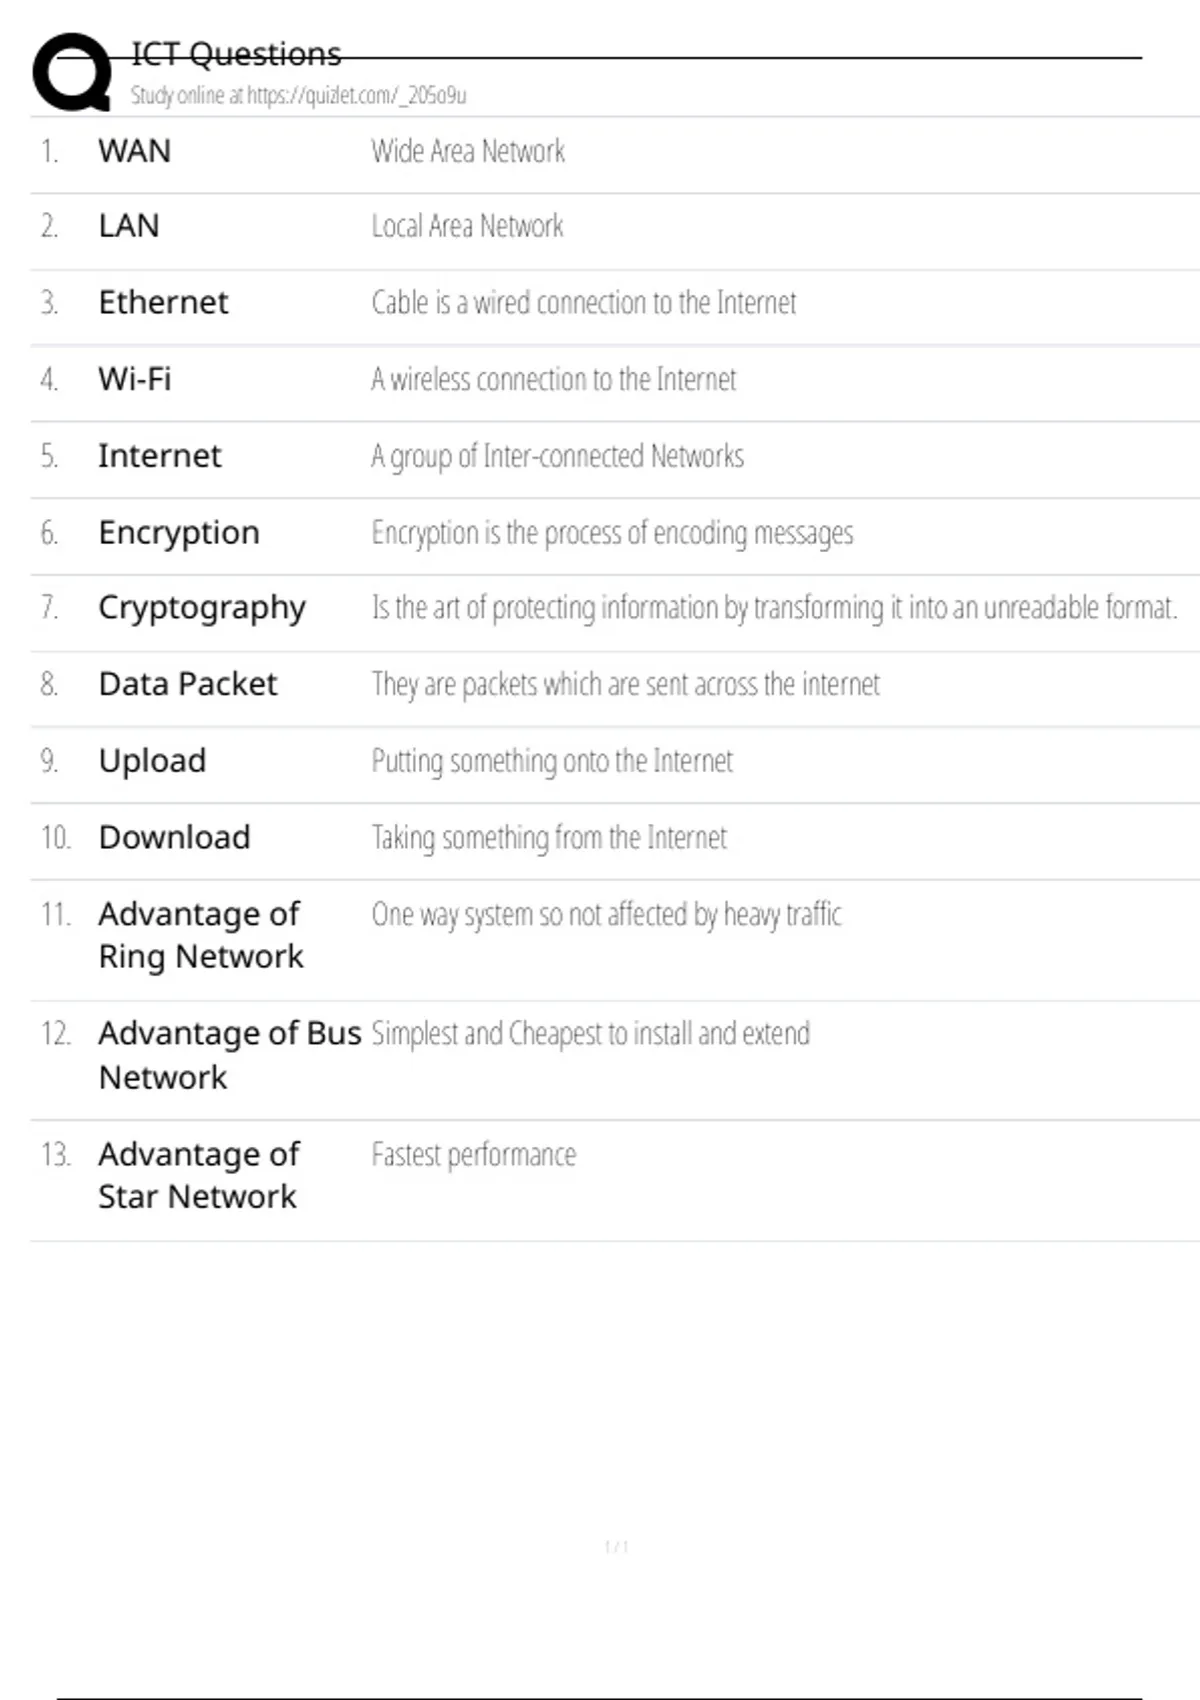
Task: Click Advantage of Ring Network term
Action: [x=200, y=935]
